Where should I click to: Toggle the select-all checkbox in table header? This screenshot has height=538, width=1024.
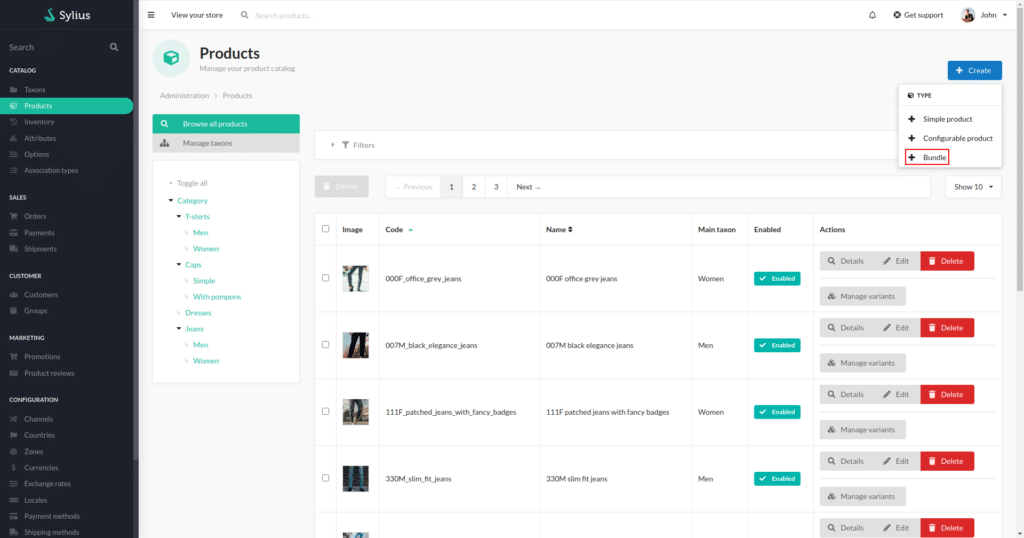(325, 229)
